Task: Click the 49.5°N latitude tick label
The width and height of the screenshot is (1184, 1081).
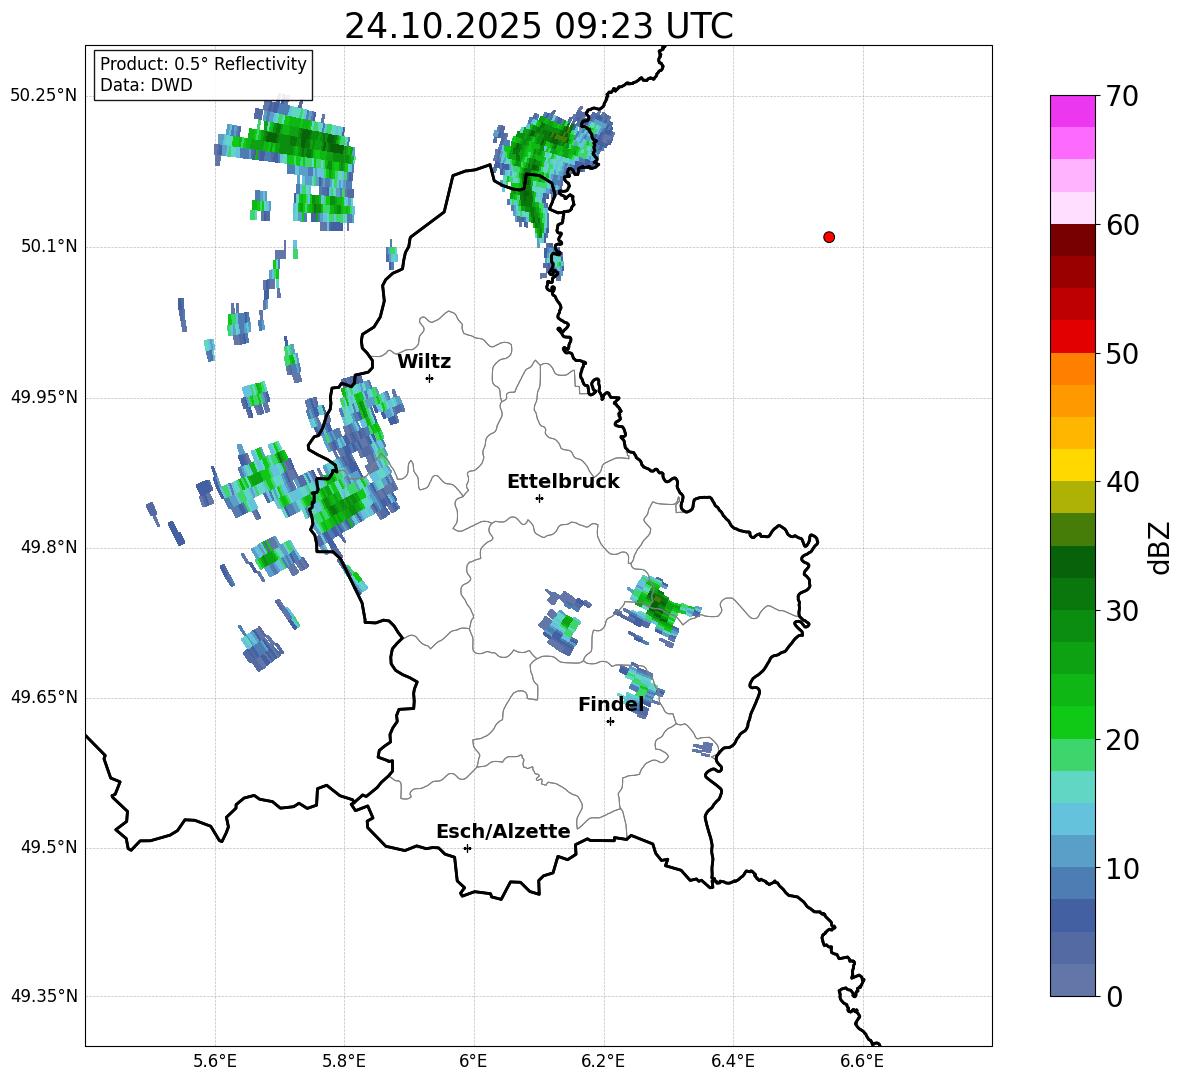Action: [x=49, y=847]
